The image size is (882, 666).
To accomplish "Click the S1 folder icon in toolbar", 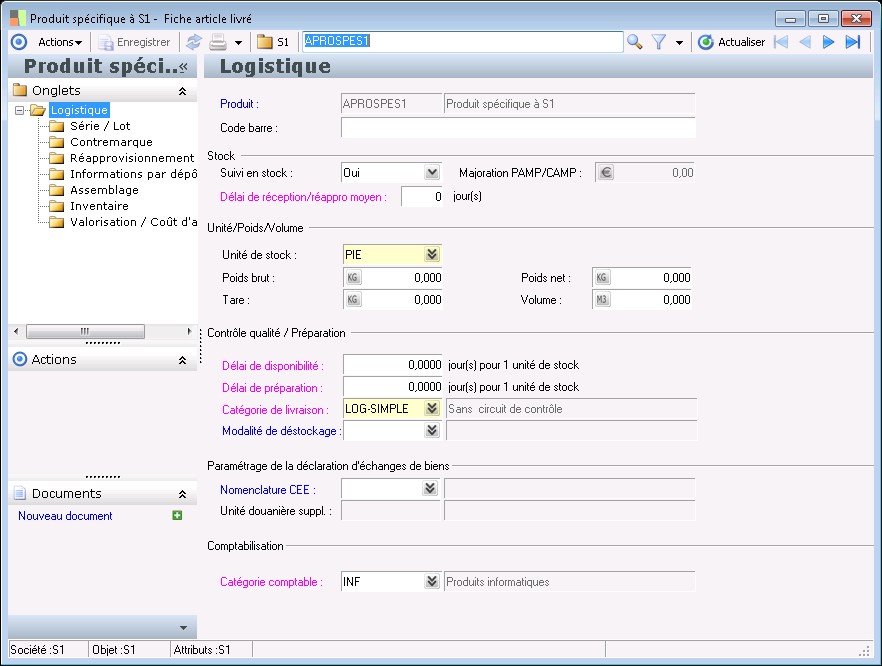I will (265, 42).
